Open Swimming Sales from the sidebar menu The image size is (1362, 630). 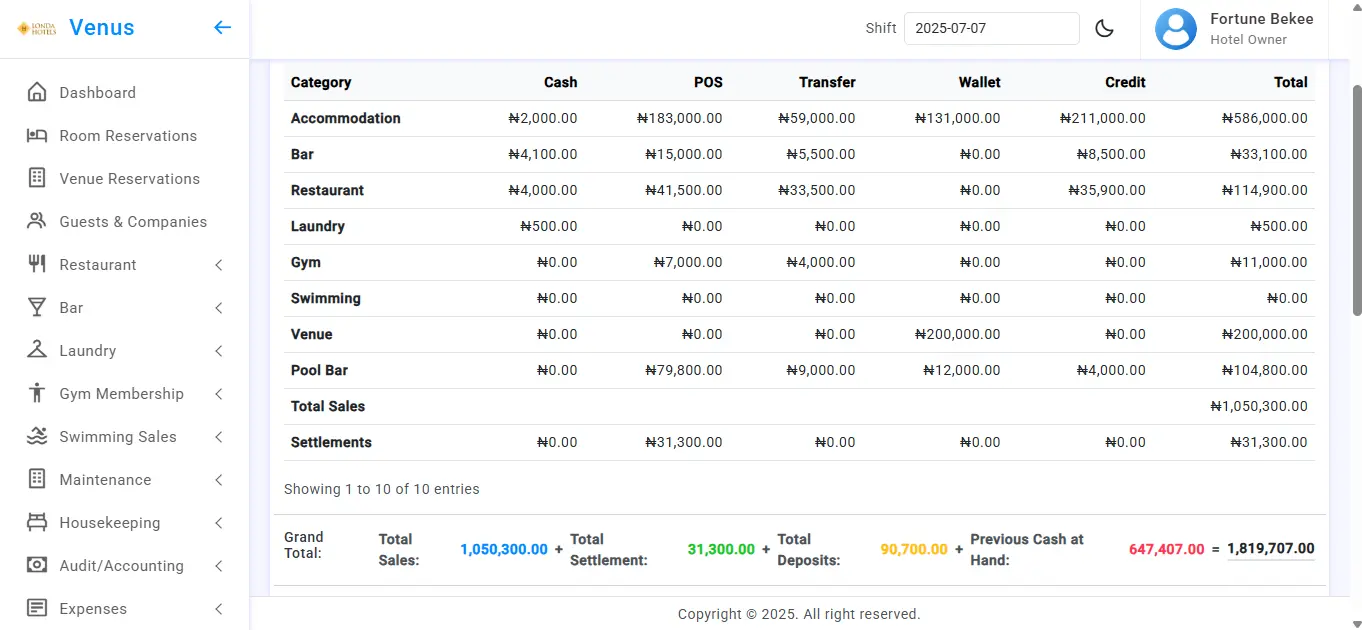coord(118,436)
